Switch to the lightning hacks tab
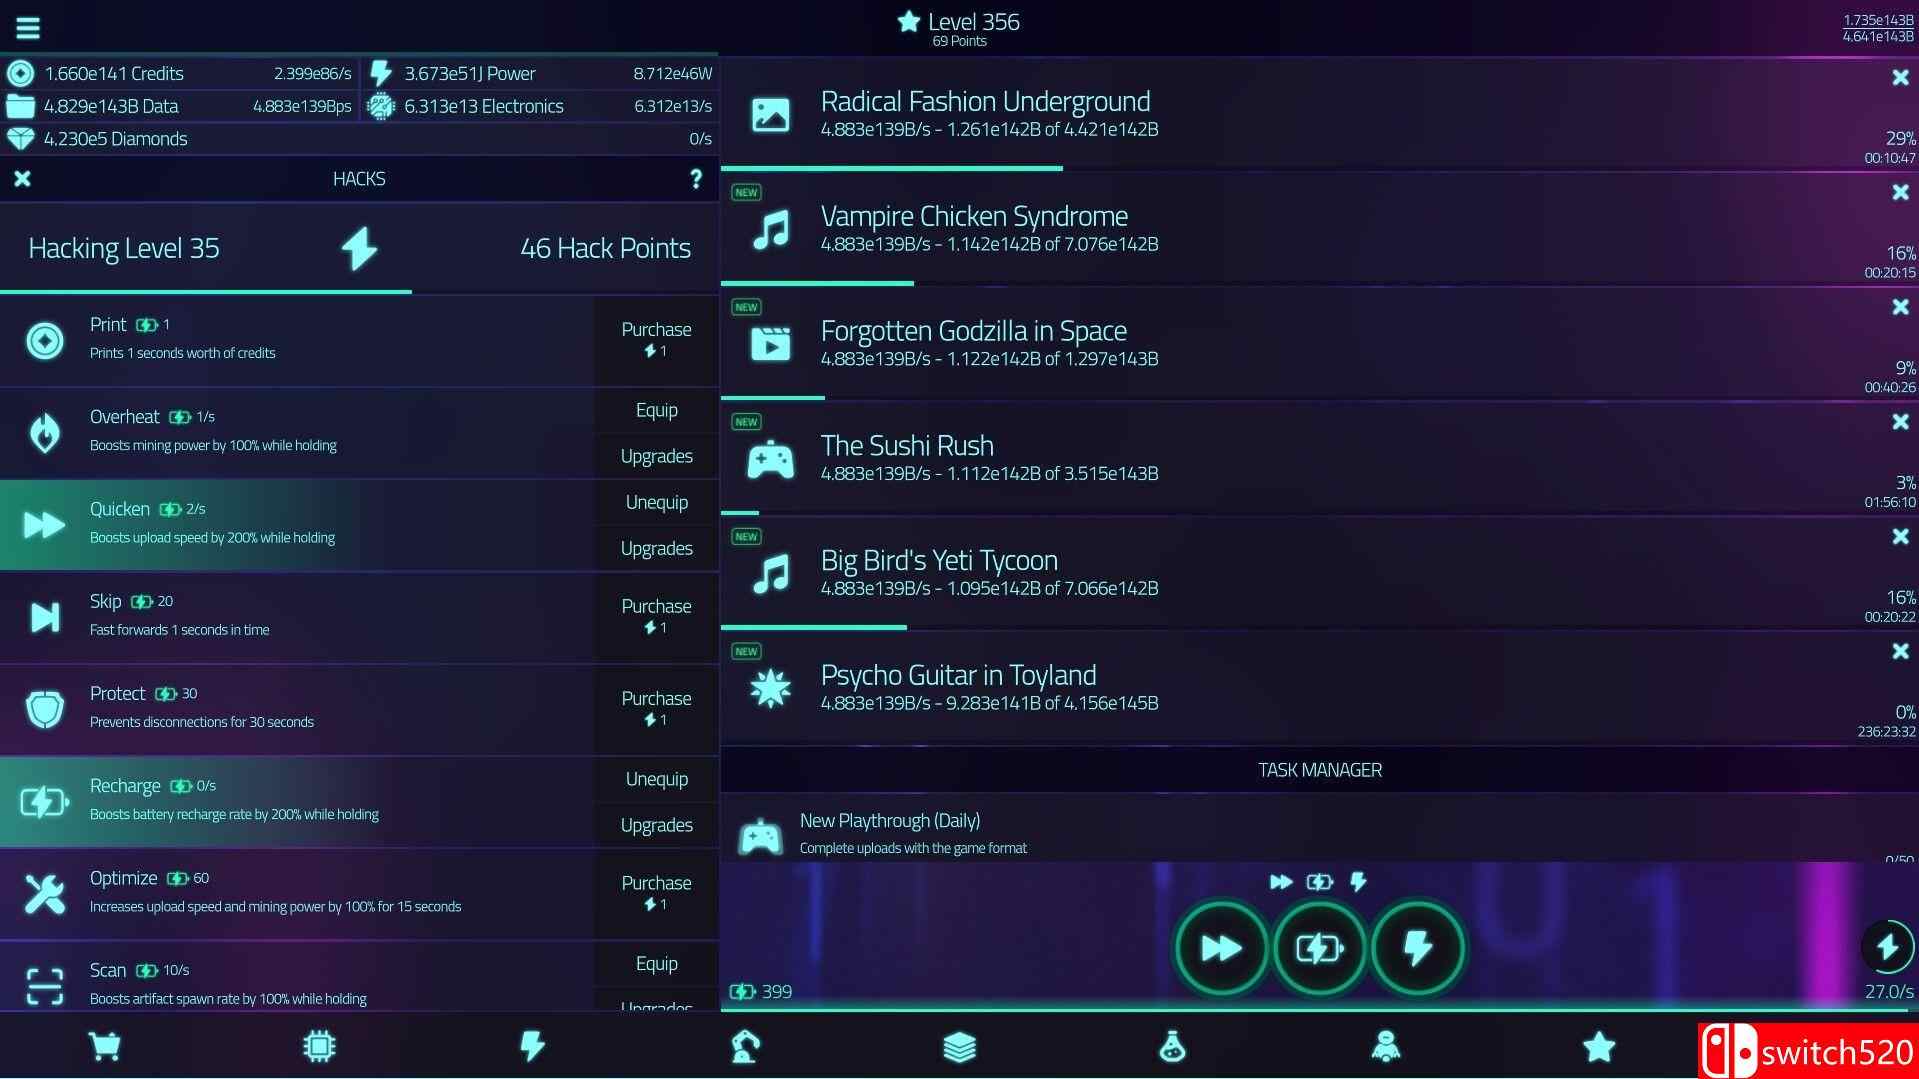The image size is (1919, 1079). point(532,1046)
